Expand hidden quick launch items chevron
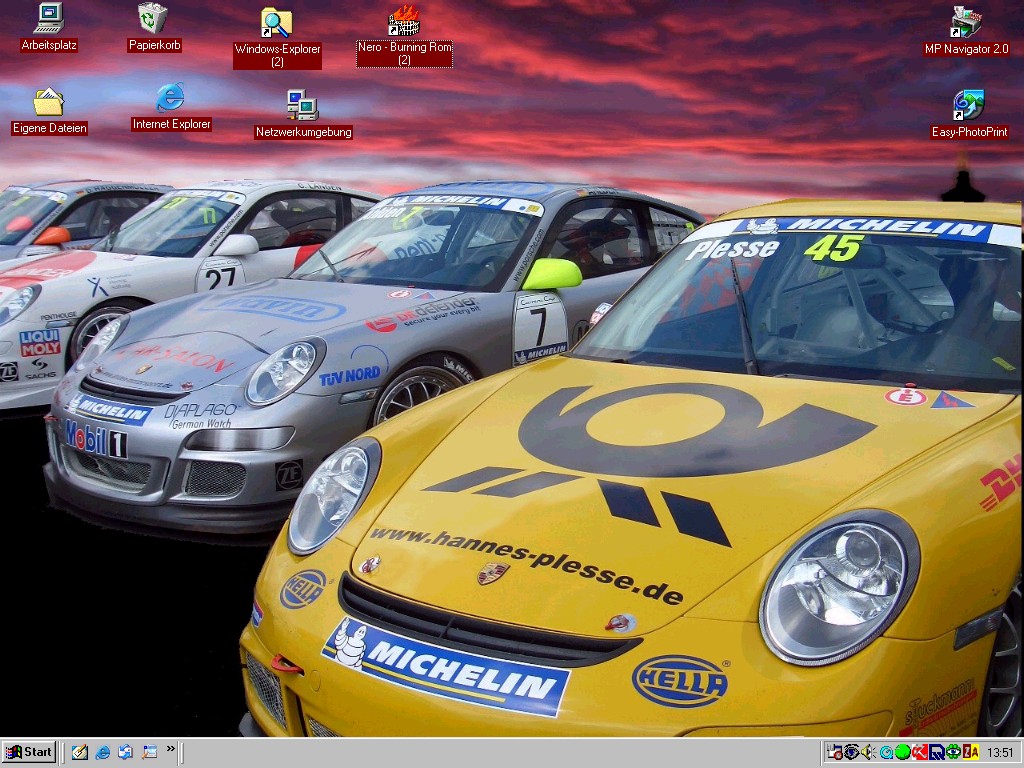 pos(171,749)
